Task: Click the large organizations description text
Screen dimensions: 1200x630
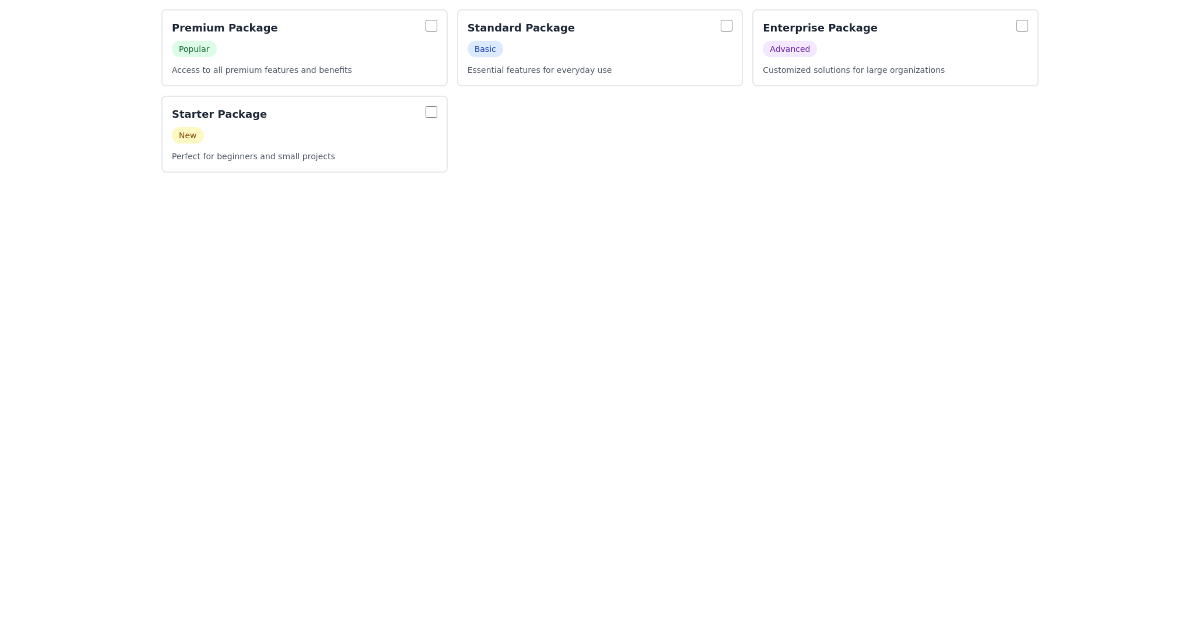Action: [853, 70]
